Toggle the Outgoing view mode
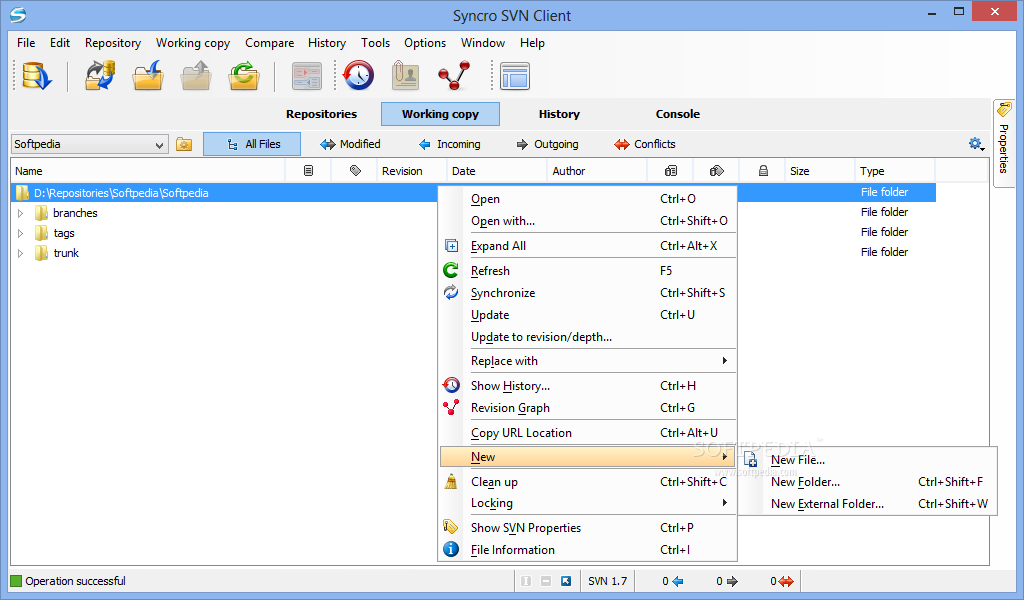Image resolution: width=1024 pixels, height=600 pixels. tap(547, 144)
